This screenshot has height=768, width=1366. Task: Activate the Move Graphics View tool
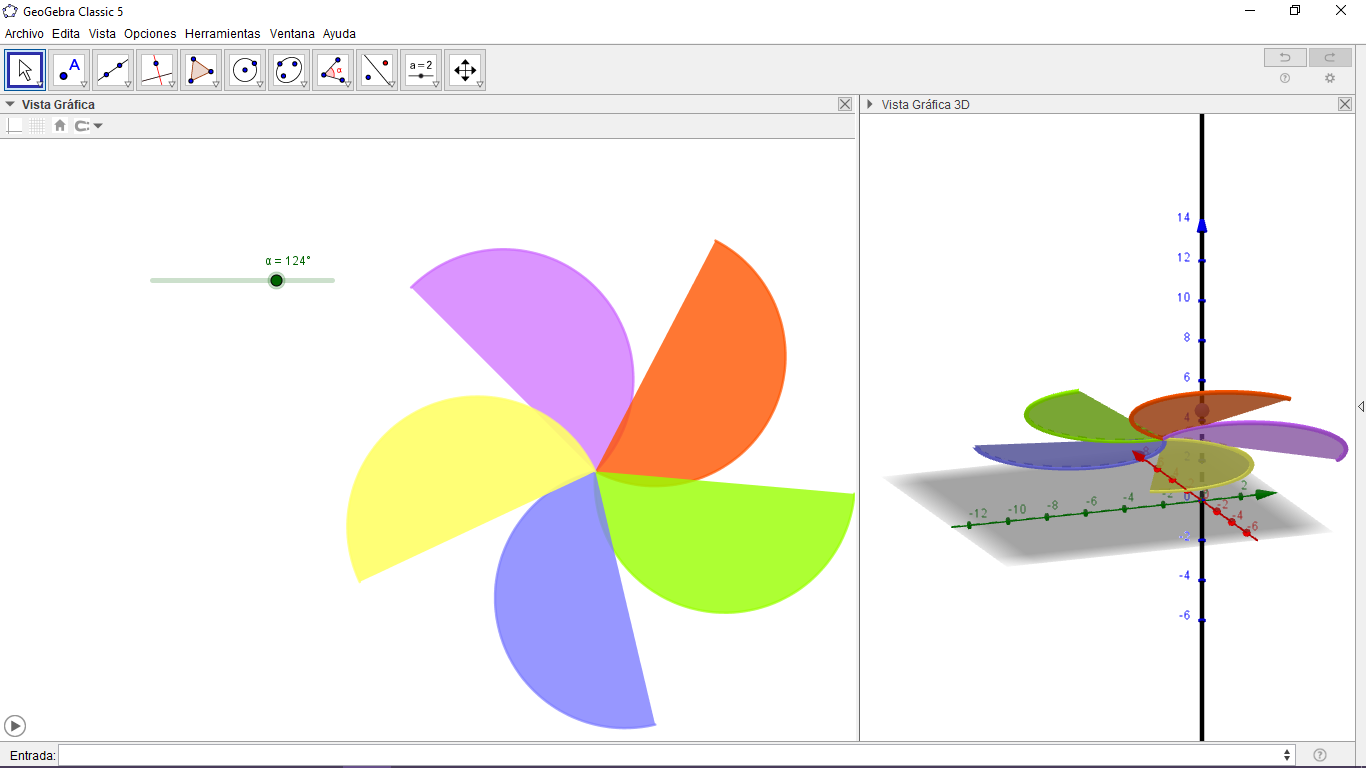(x=464, y=69)
